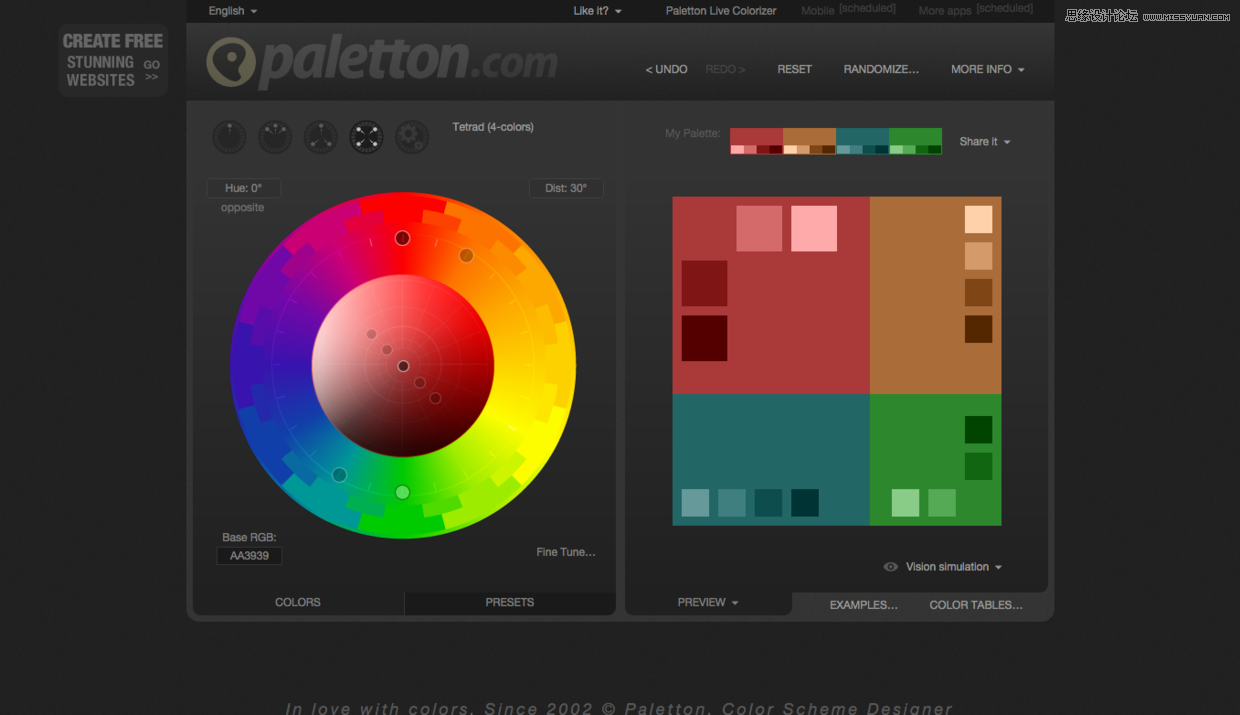Open the Examples tab
Image resolution: width=1240 pixels, height=715 pixels.
tap(864, 605)
